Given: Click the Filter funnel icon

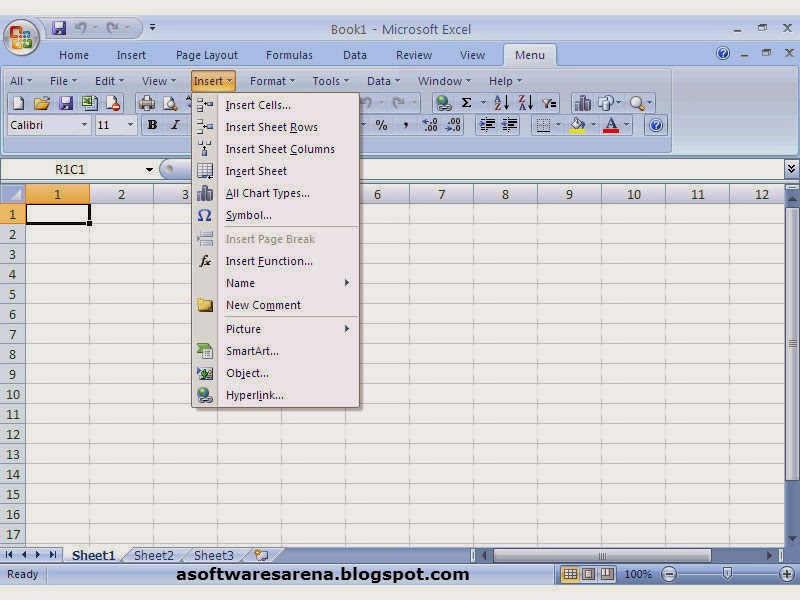Looking at the screenshot, I should 548,103.
